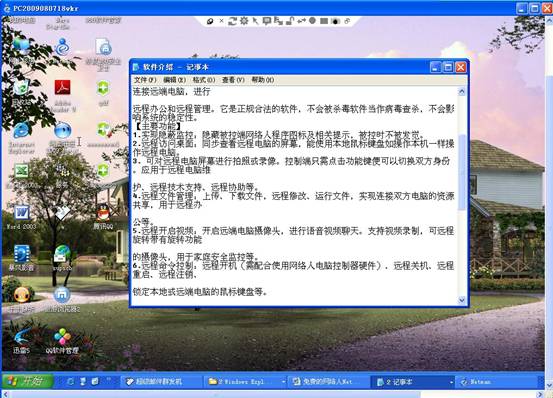
Task: Open the 帮助(H) menu in Notepad
Action: pos(262,80)
